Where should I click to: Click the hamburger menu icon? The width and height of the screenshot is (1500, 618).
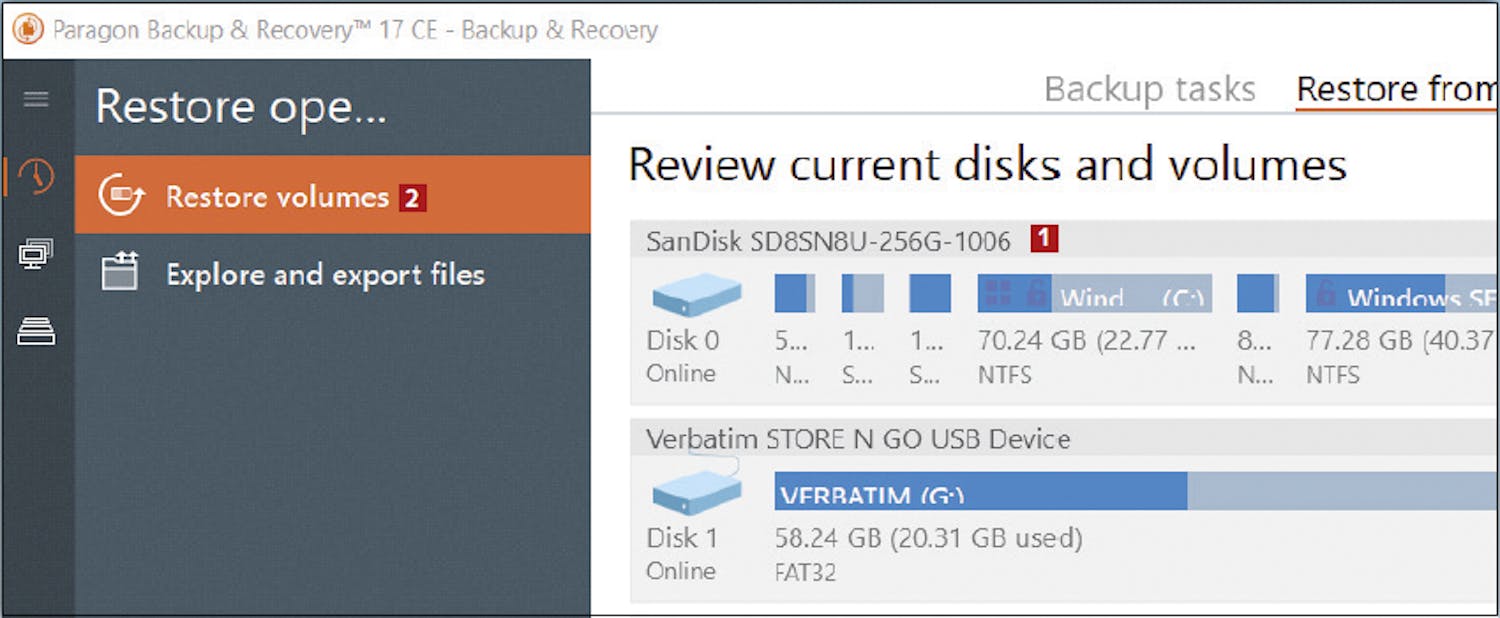pyautogui.click(x=36, y=99)
